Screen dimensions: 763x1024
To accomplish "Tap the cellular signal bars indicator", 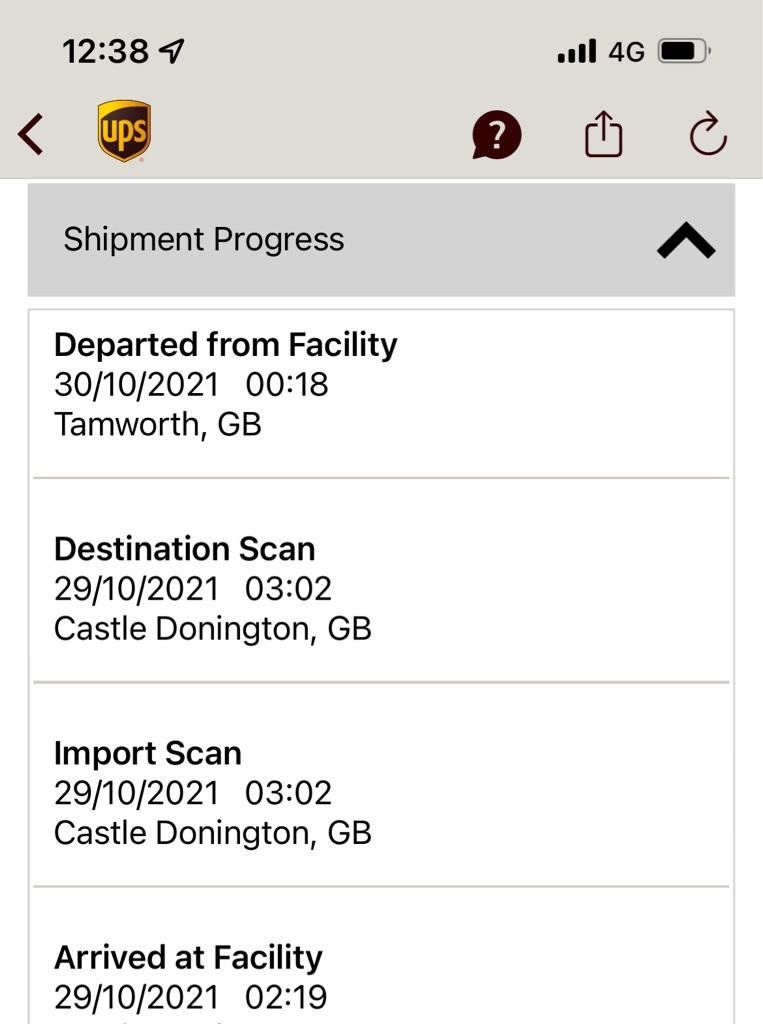I will 576,51.
